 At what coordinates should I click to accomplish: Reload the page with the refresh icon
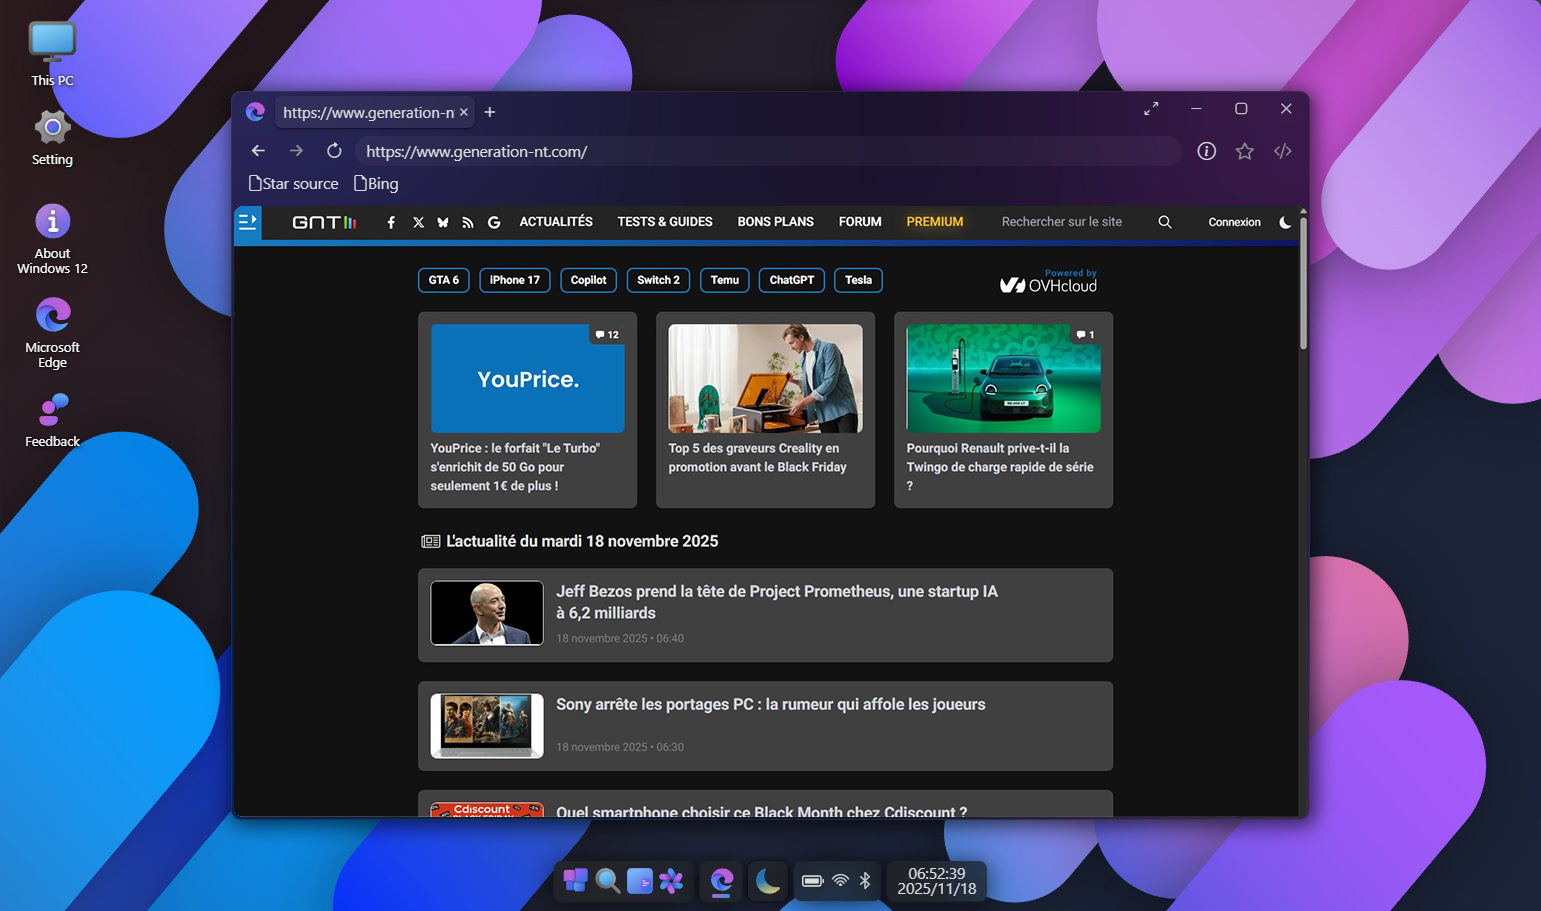(334, 151)
